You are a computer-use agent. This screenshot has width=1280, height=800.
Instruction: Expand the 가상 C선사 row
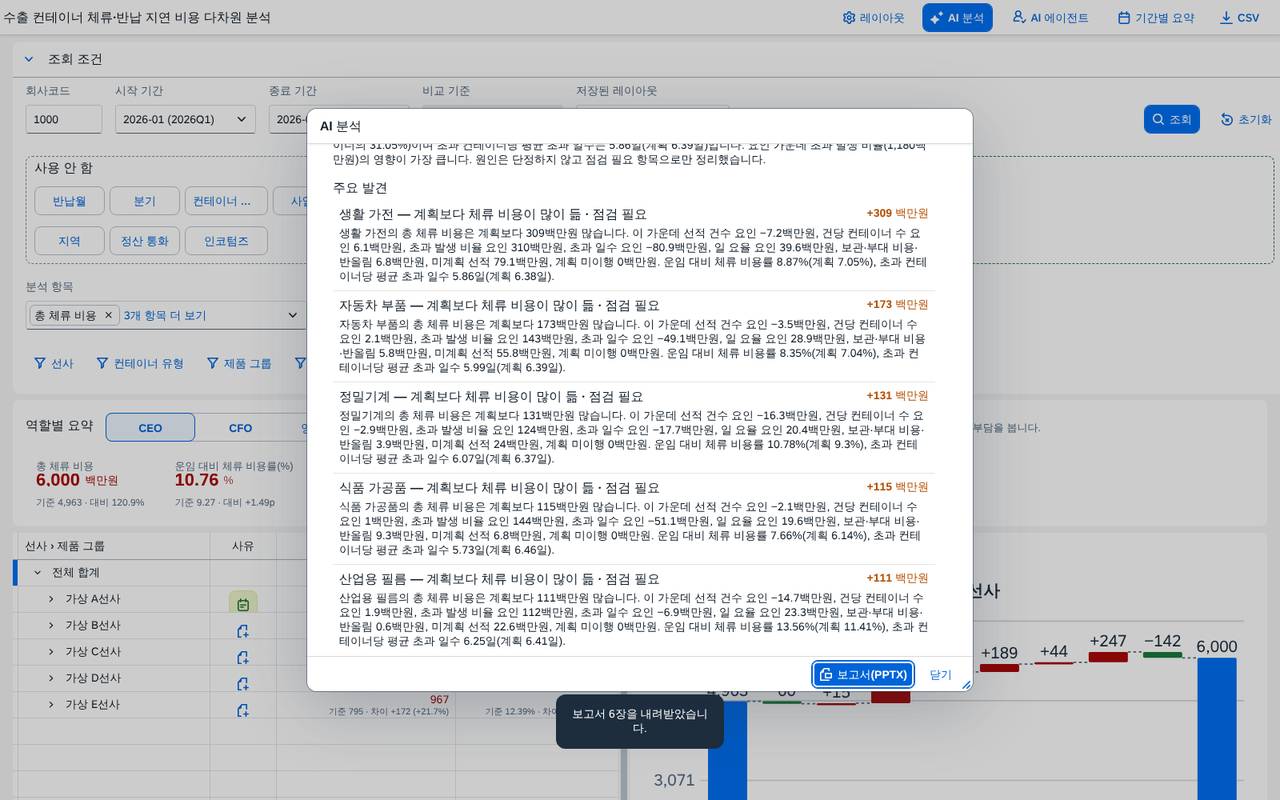pos(51,652)
